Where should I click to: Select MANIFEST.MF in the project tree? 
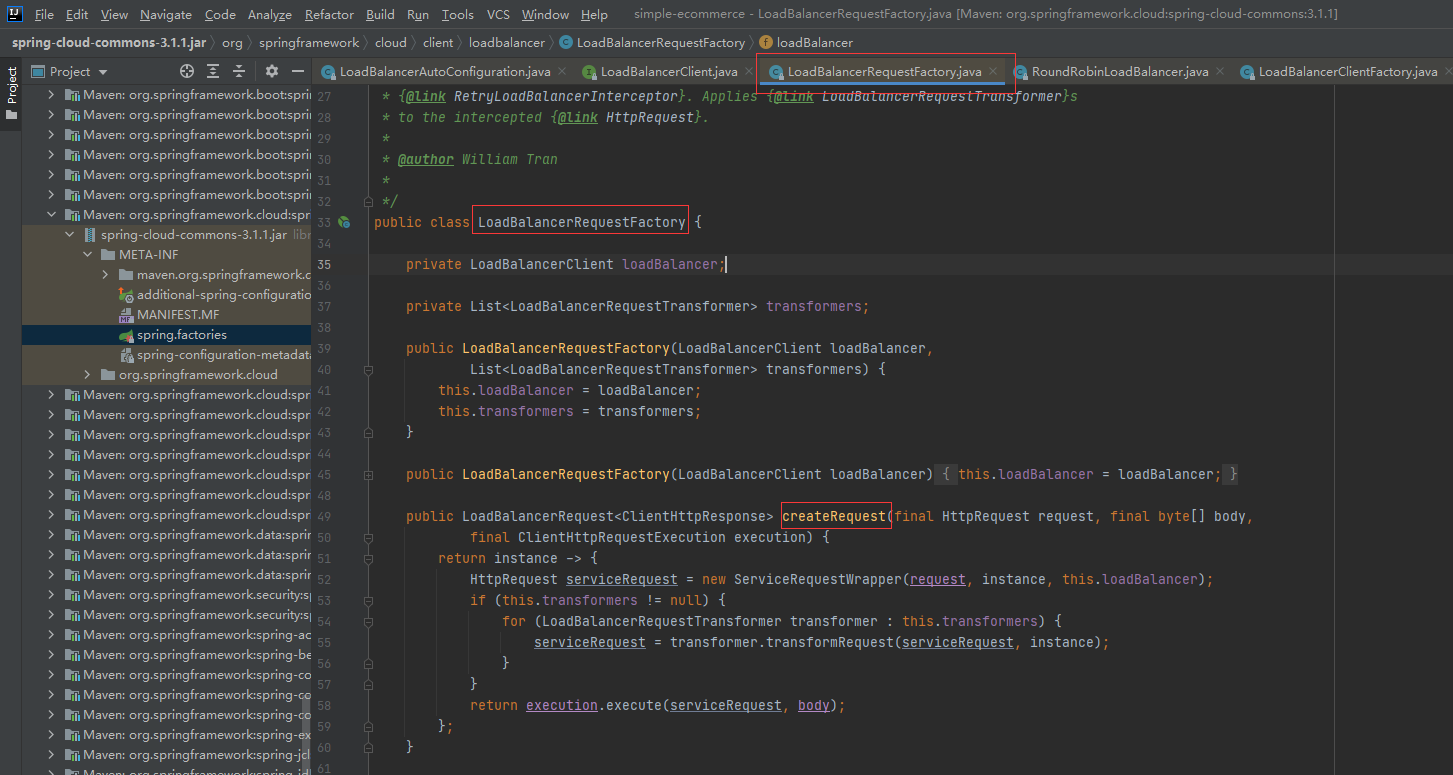177,315
